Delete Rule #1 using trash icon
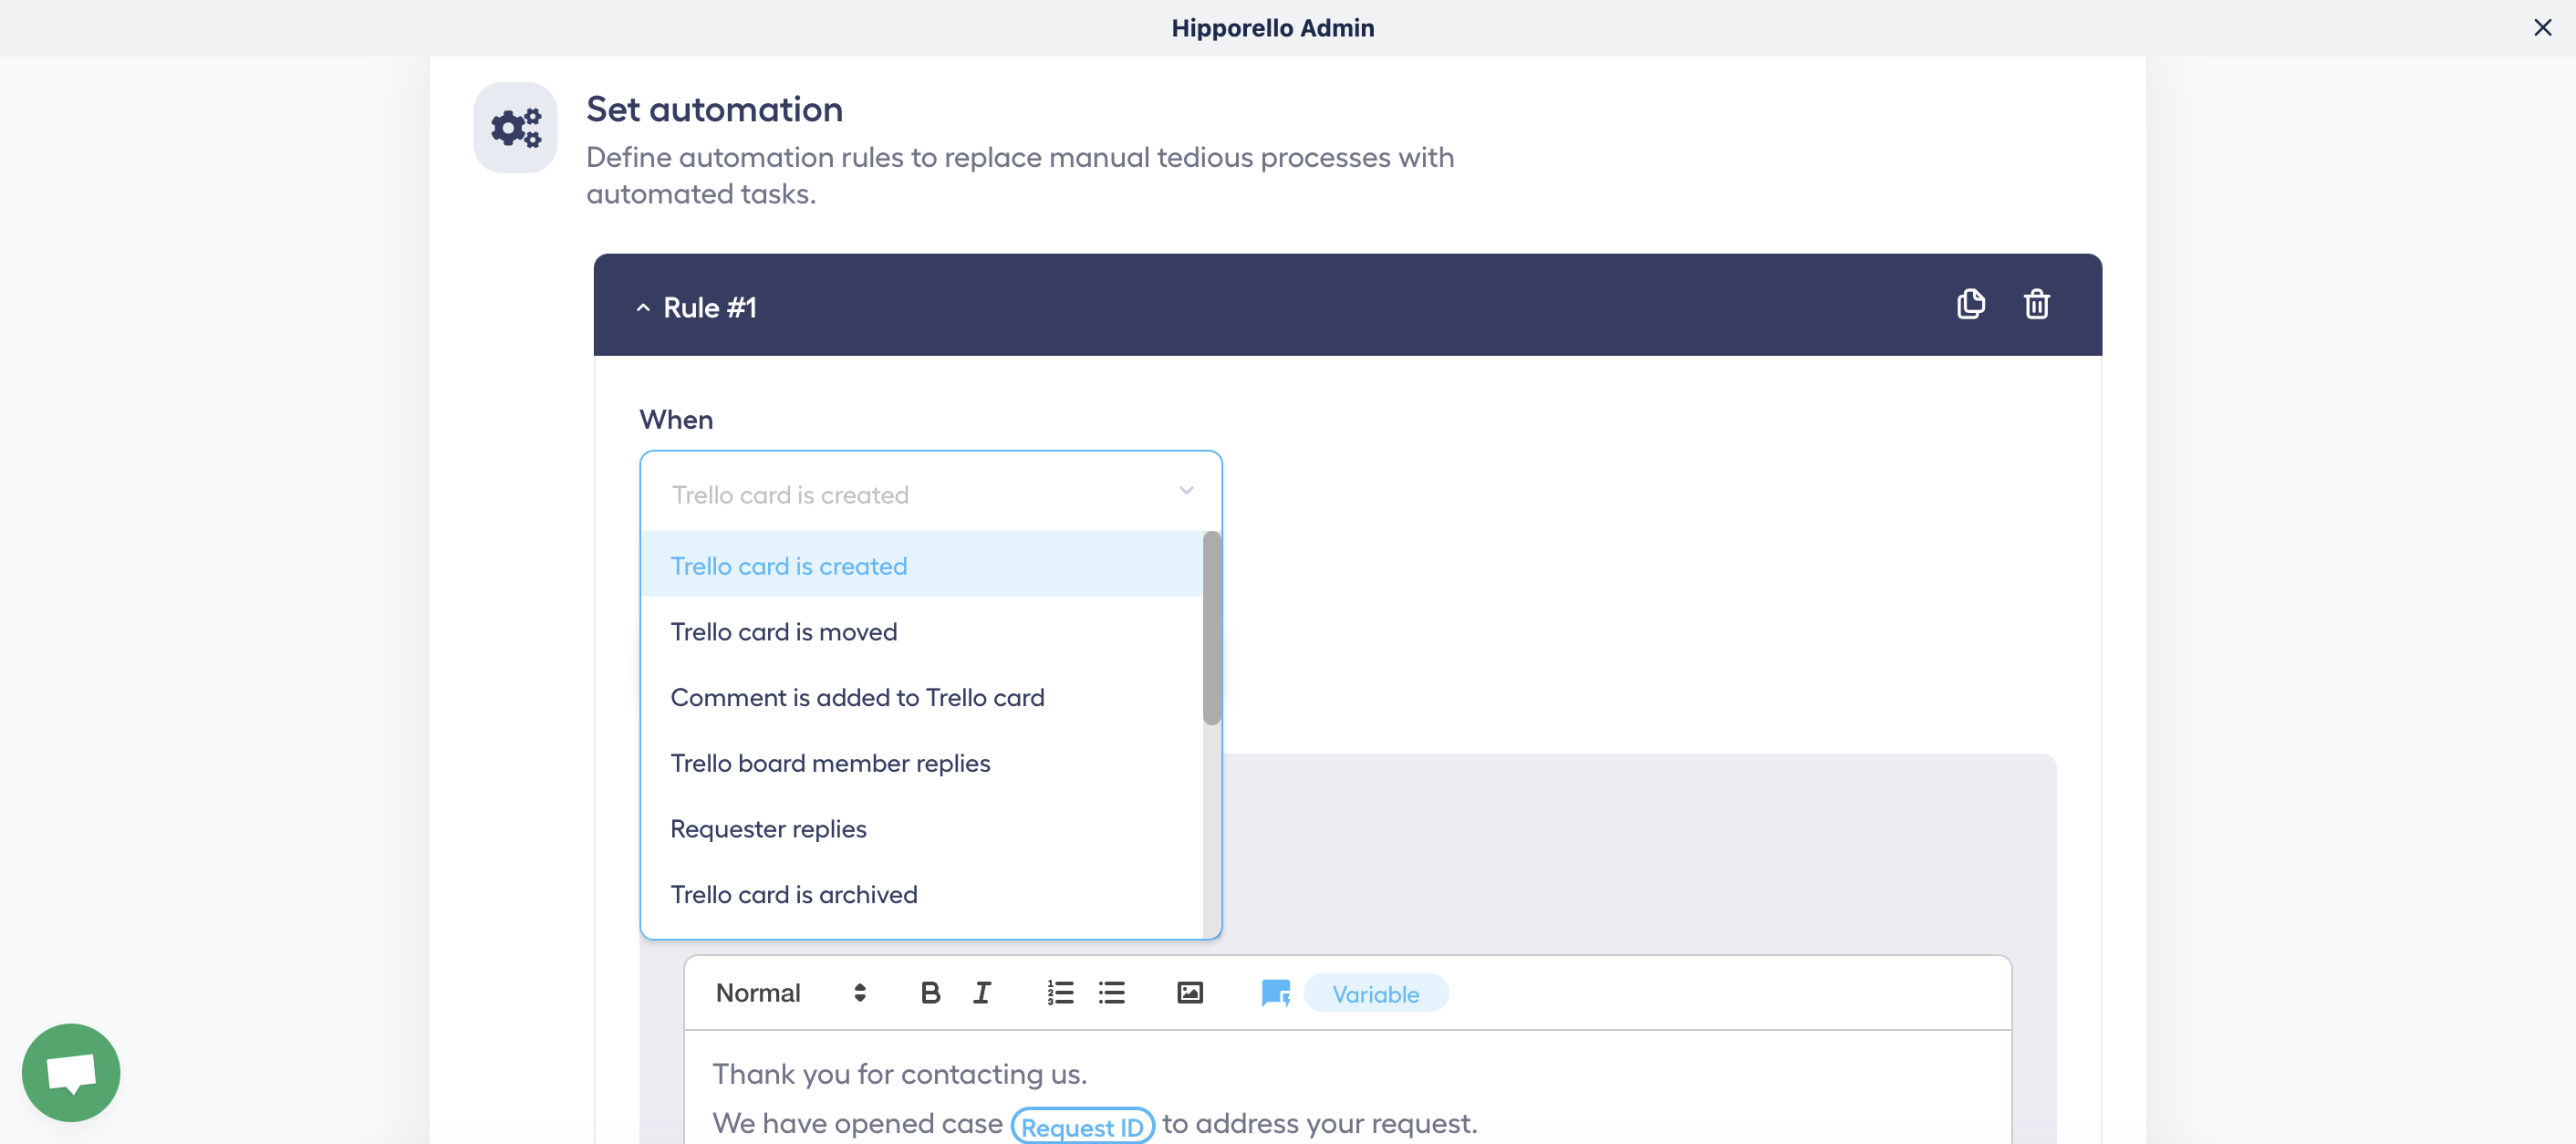This screenshot has width=2576, height=1144. pyautogui.click(x=2036, y=304)
